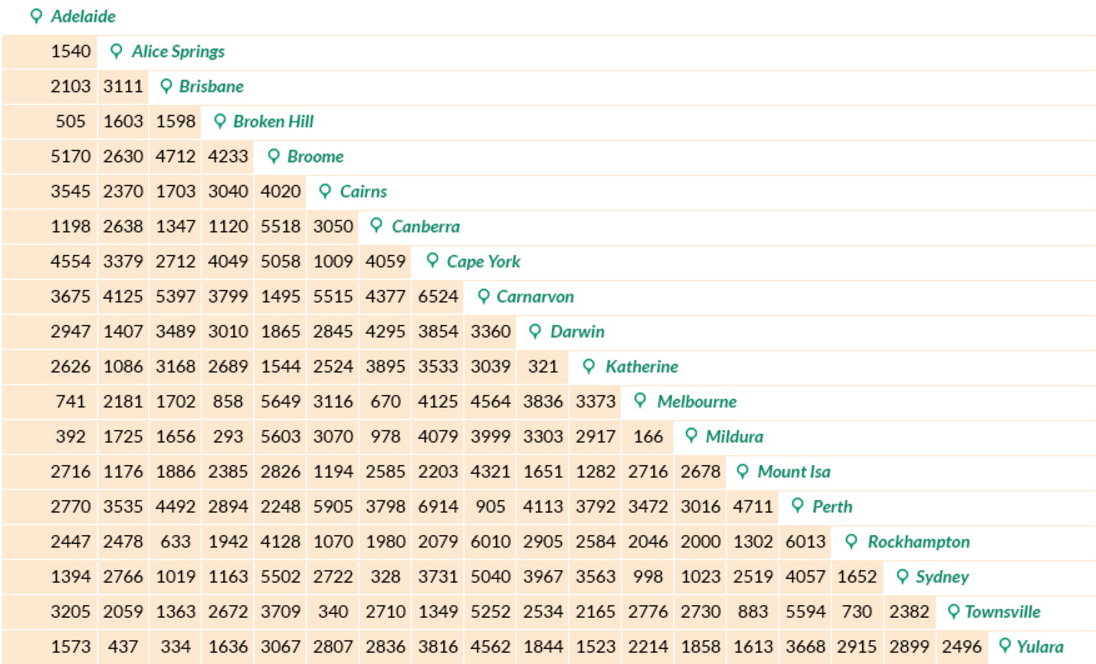Click the pin icon beside Broken Hill
This screenshot has width=1096, height=664.
pyautogui.click(x=220, y=121)
